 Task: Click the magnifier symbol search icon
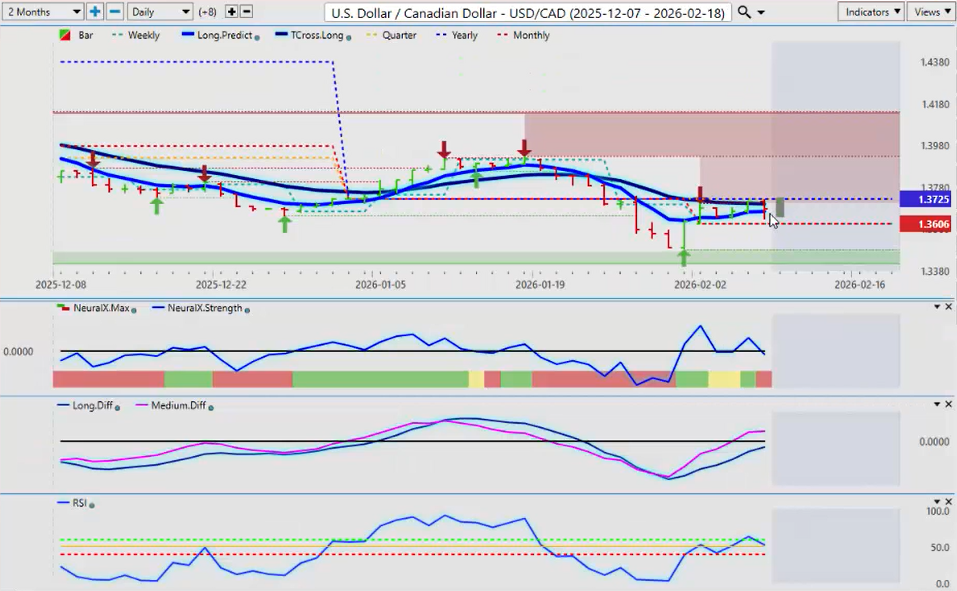tap(744, 12)
